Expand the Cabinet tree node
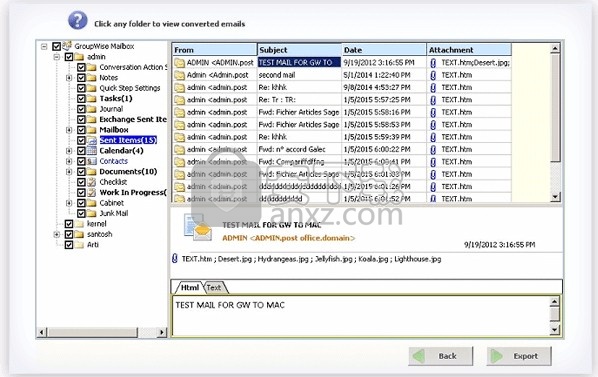This screenshot has width=598, height=377. [69, 203]
